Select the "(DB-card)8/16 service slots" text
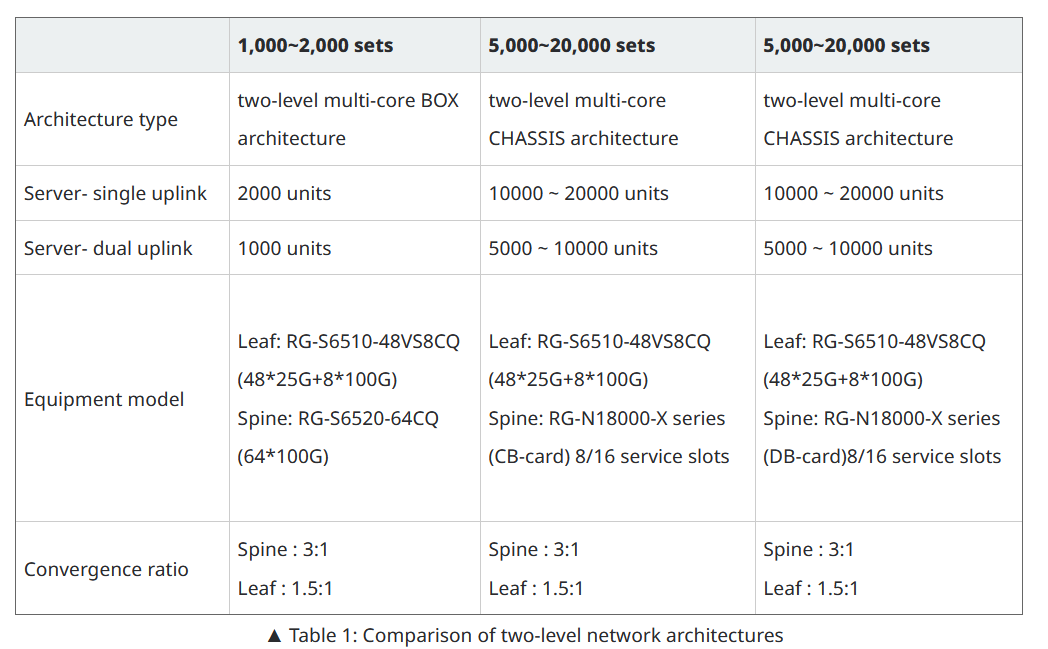 click(x=882, y=457)
